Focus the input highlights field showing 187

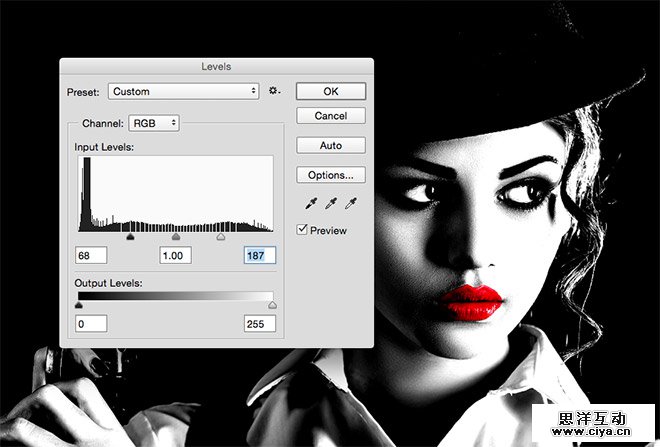(260, 256)
